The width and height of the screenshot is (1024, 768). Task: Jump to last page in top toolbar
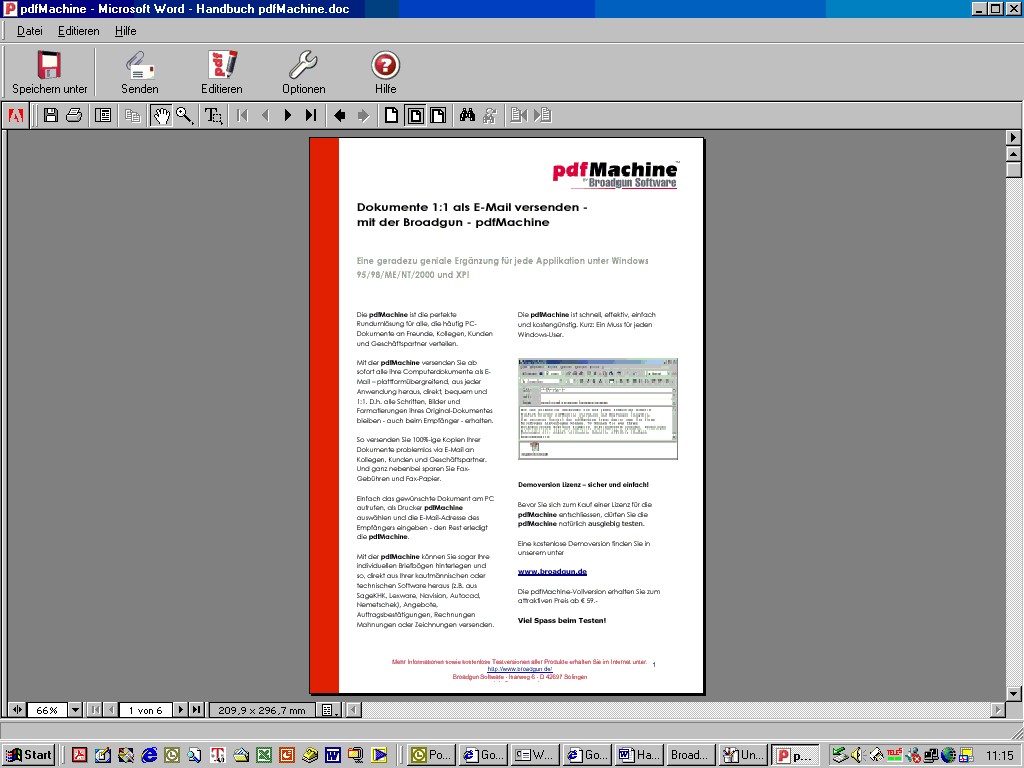pos(311,116)
